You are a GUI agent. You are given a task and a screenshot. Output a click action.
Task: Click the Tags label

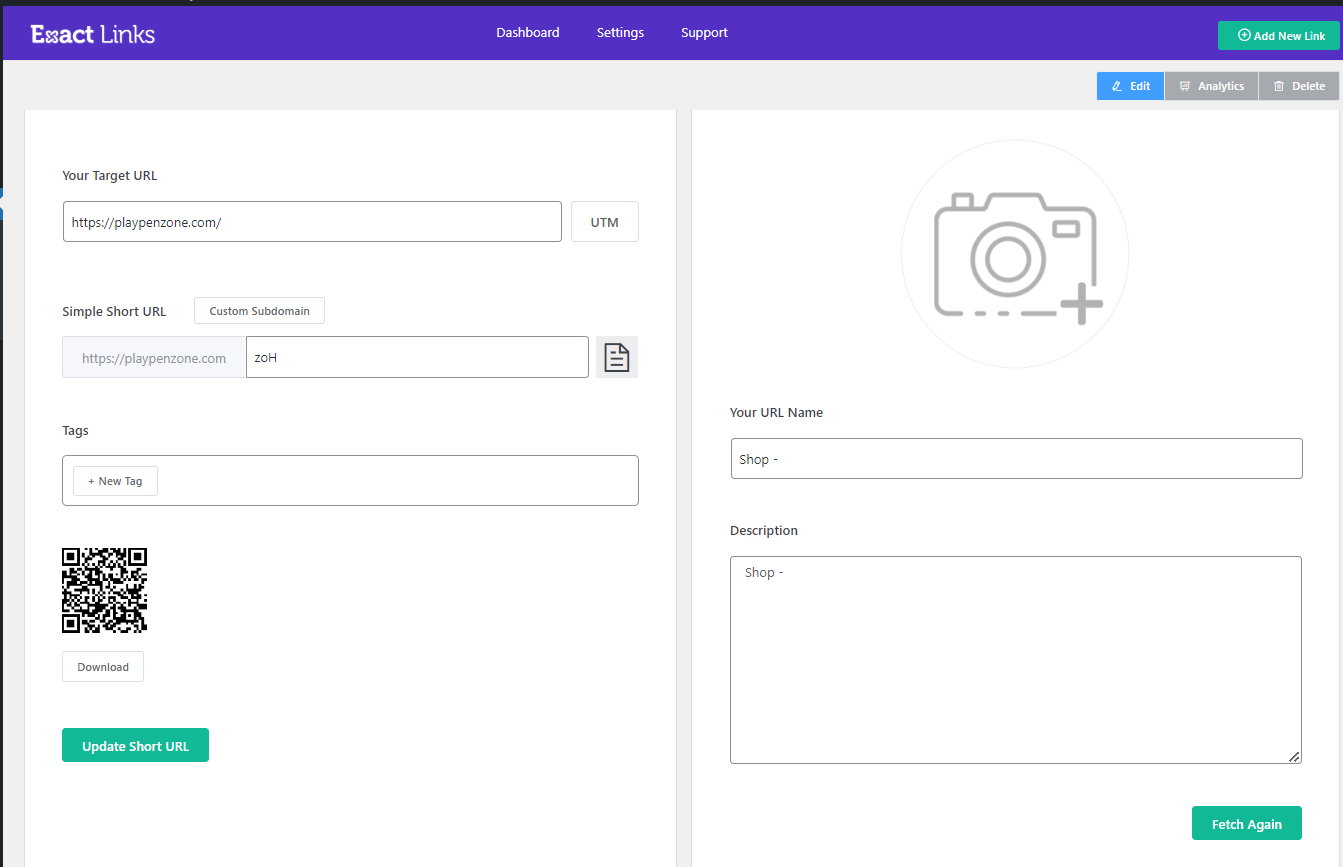[x=75, y=430]
